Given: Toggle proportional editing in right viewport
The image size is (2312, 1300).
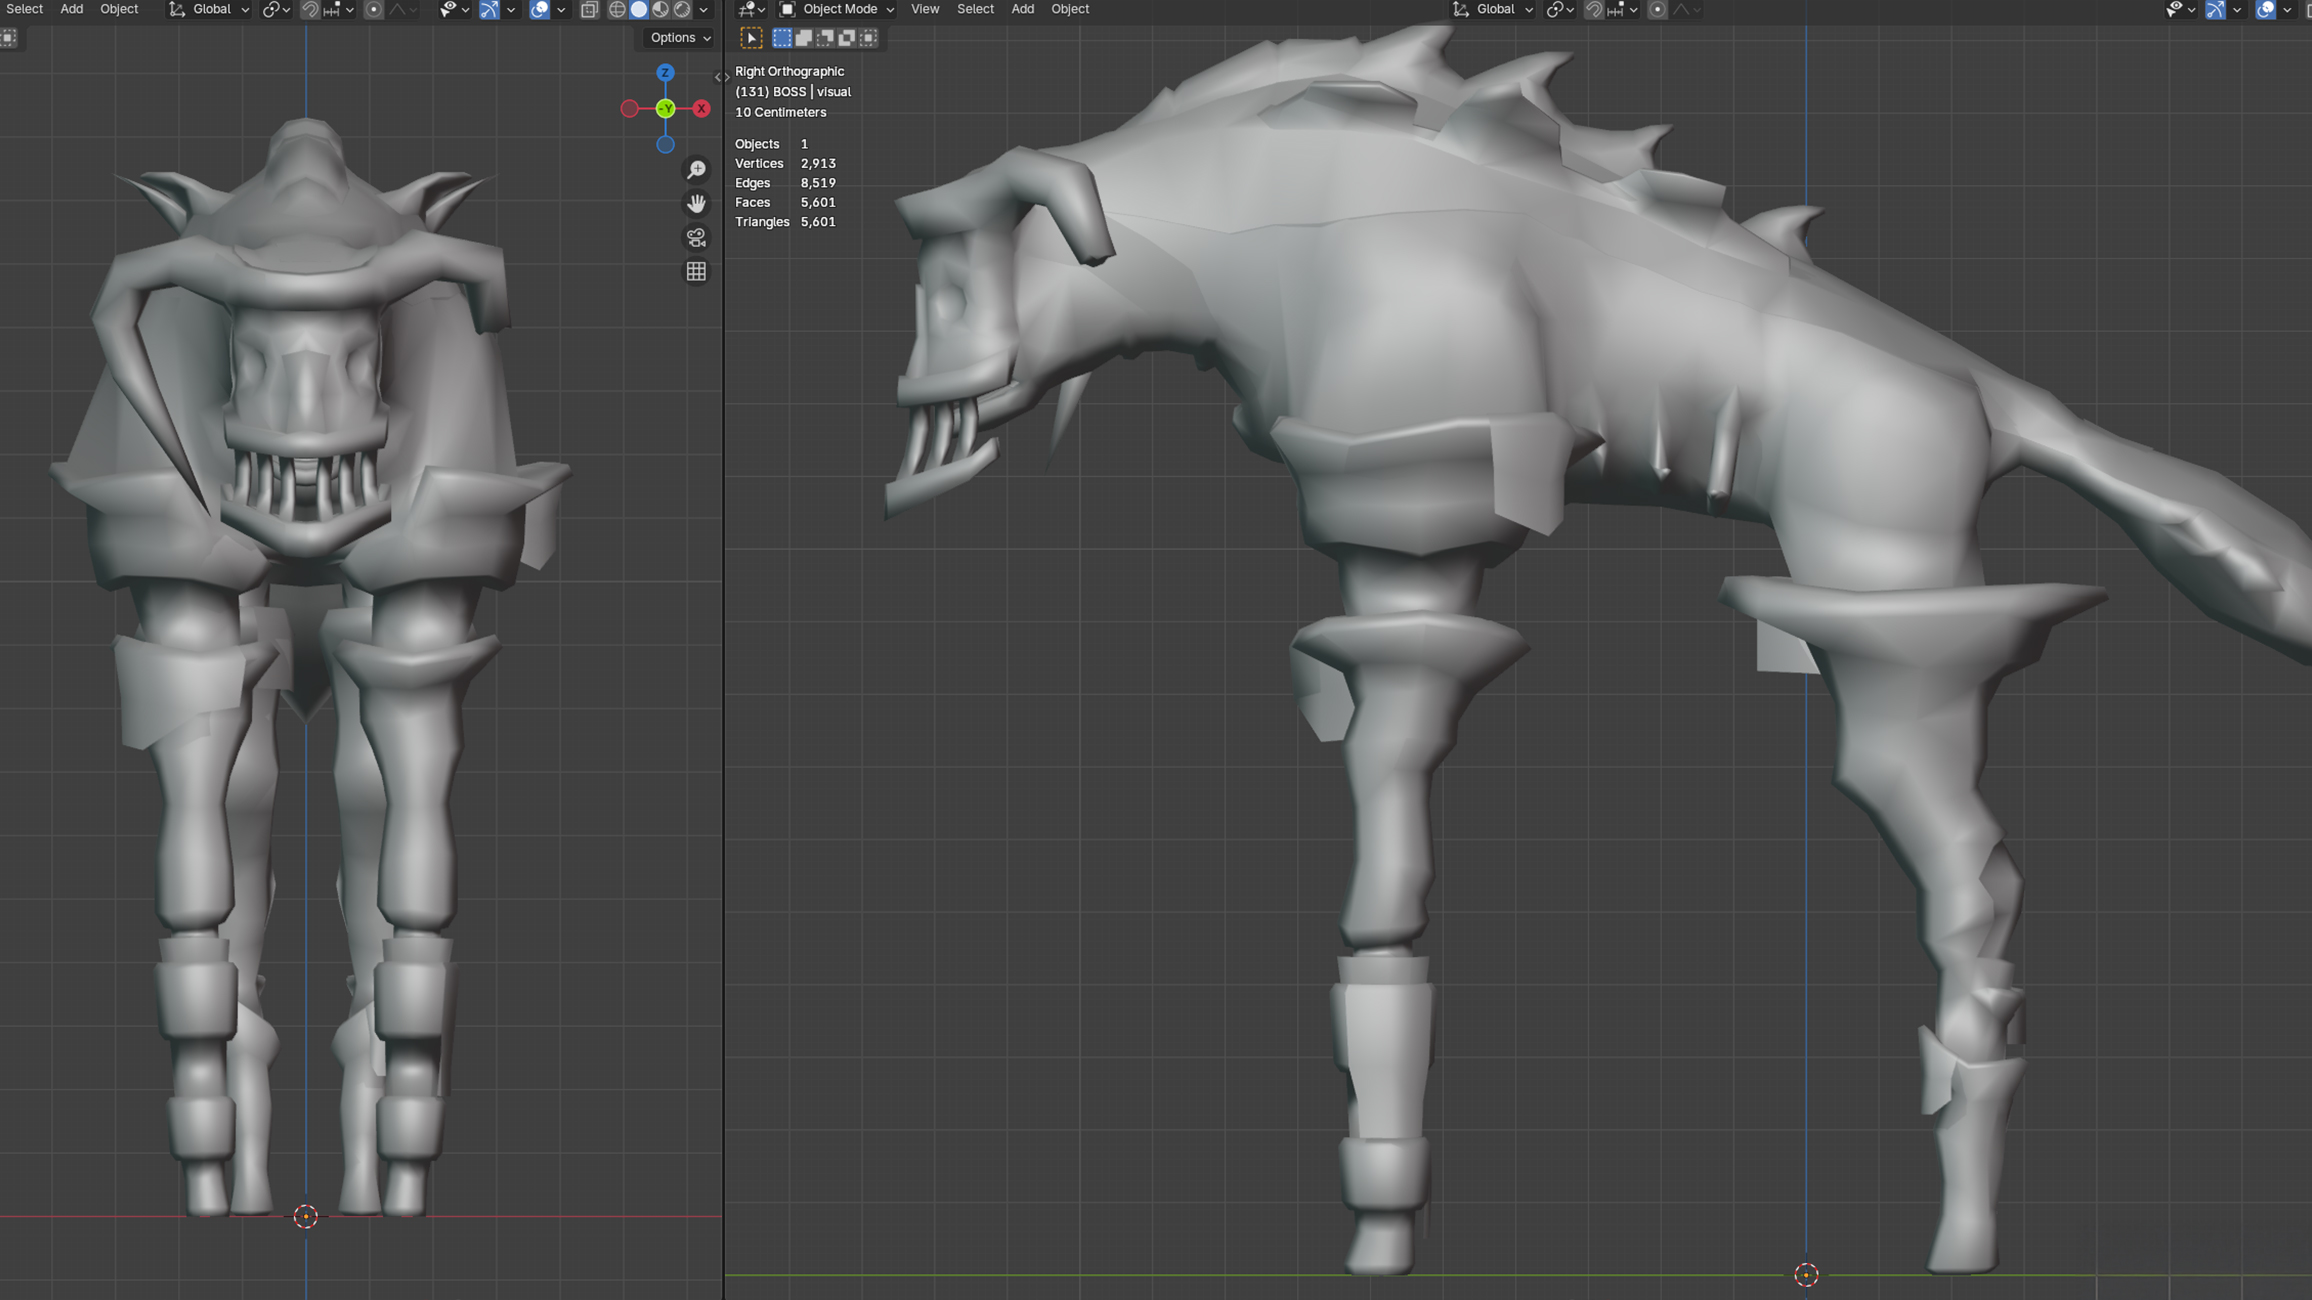Looking at the screenshot, I should 1657,9.
